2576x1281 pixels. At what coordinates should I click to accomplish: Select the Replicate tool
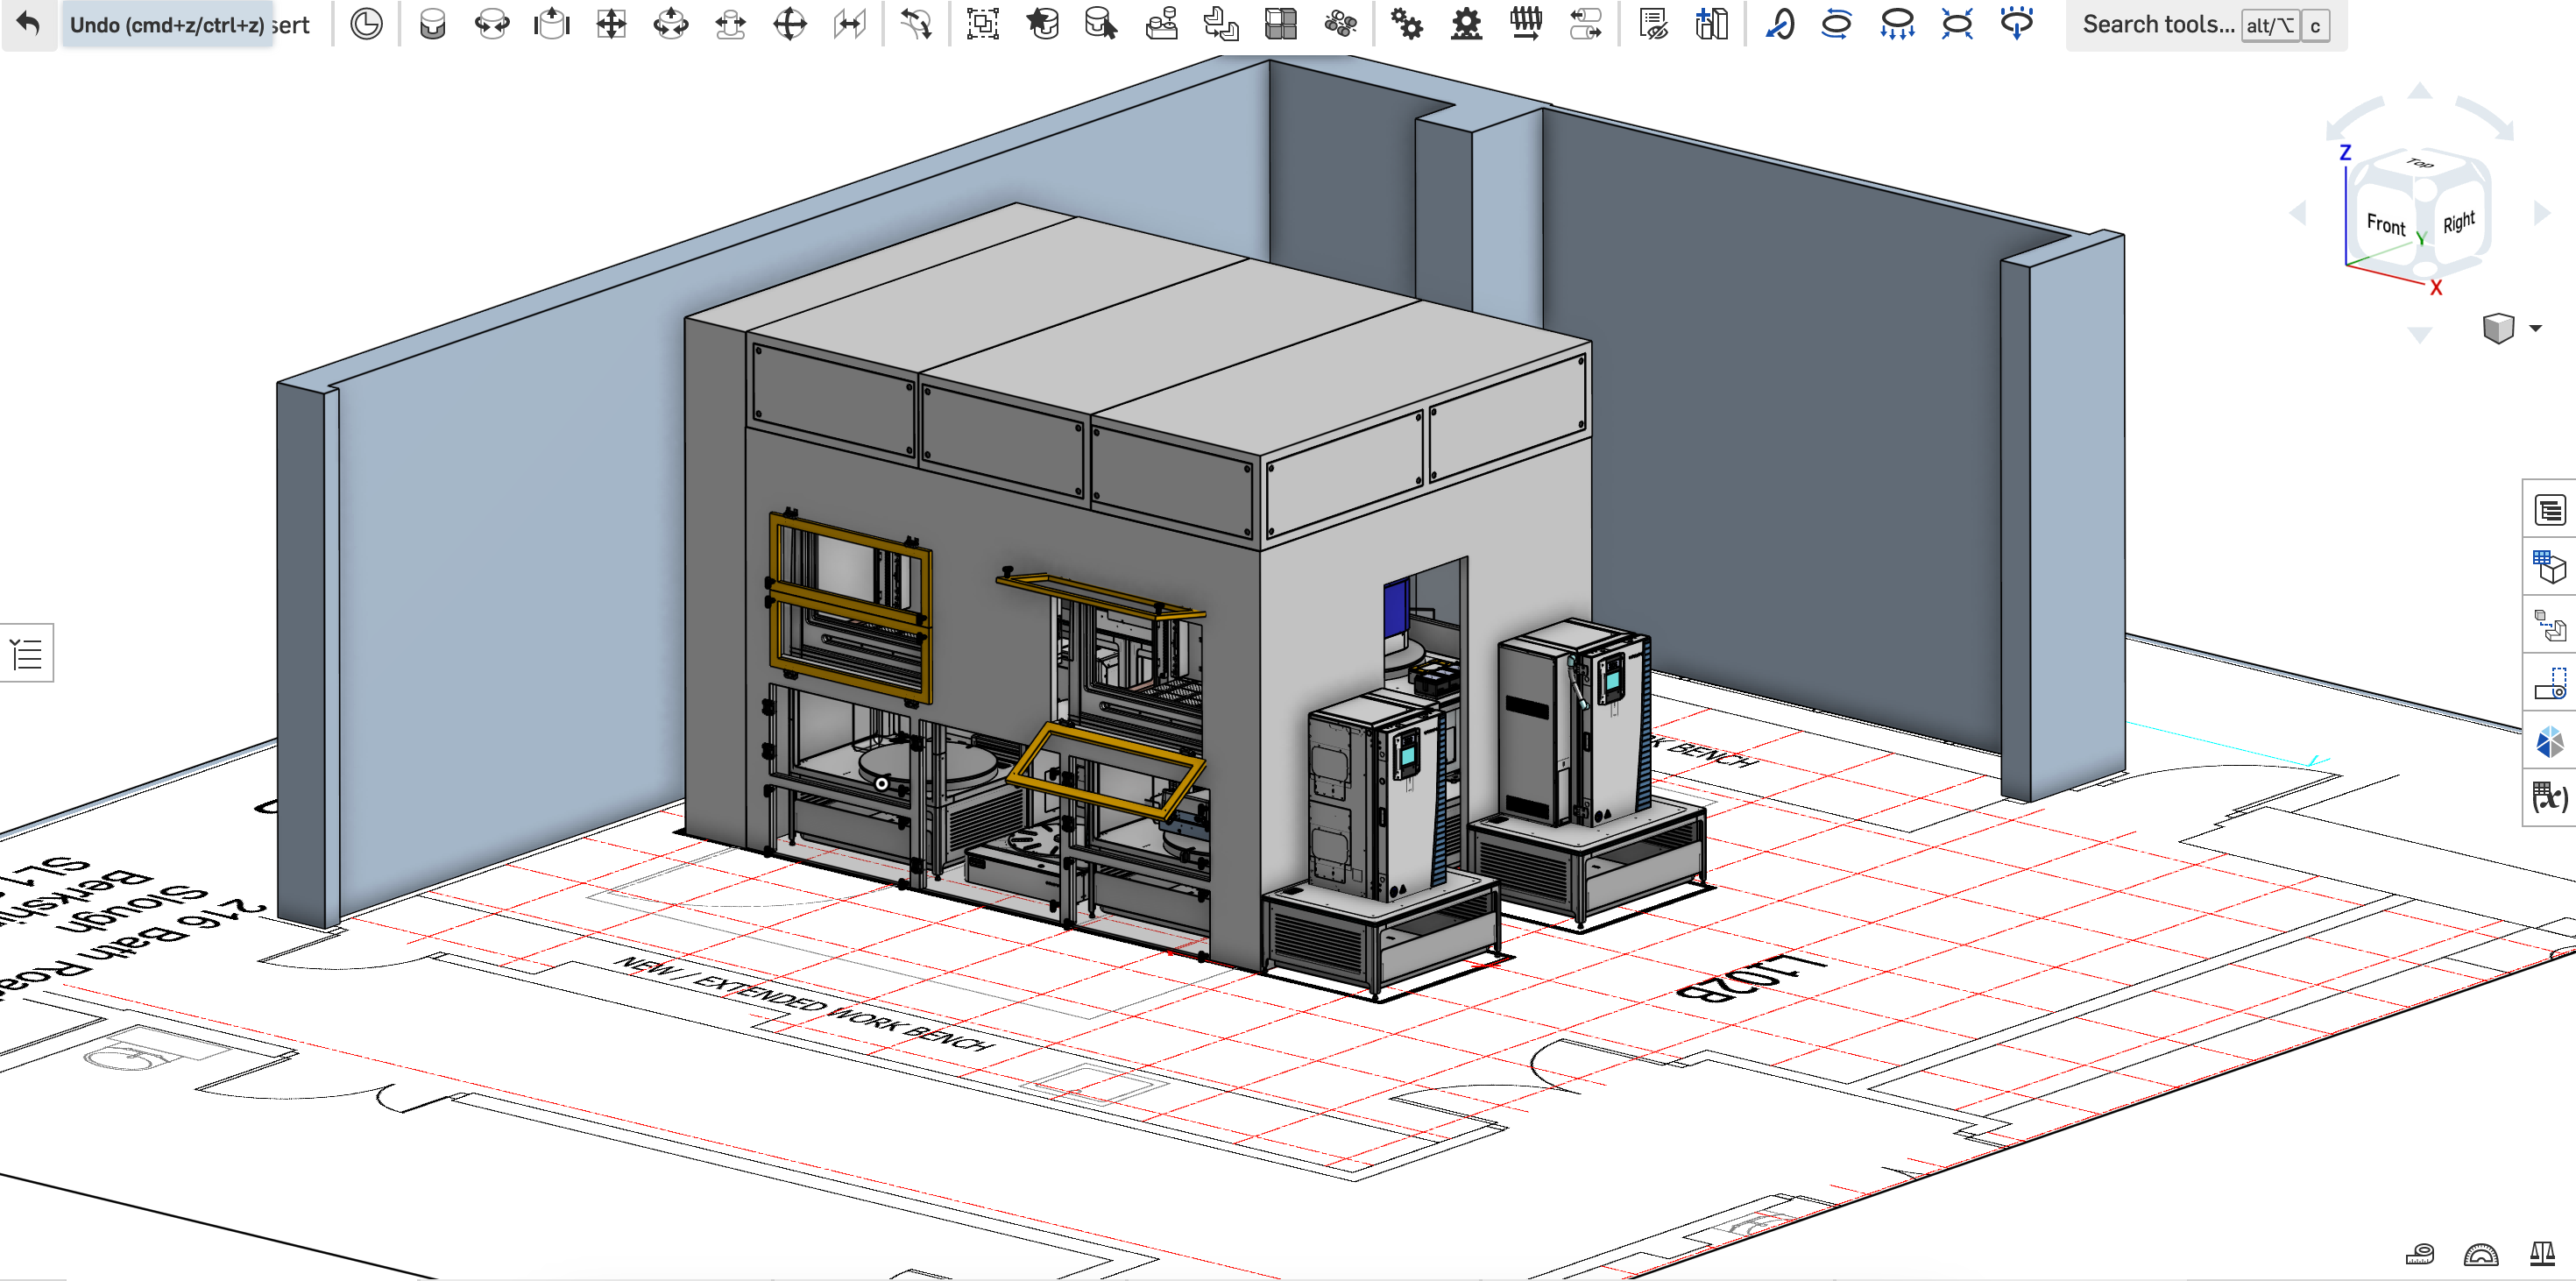click(1221, 23)
